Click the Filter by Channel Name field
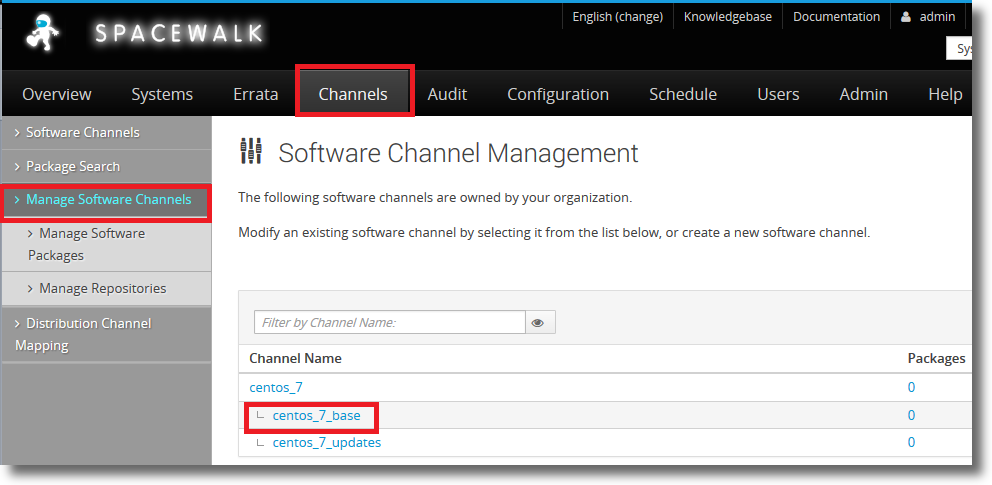 (390, 322)
